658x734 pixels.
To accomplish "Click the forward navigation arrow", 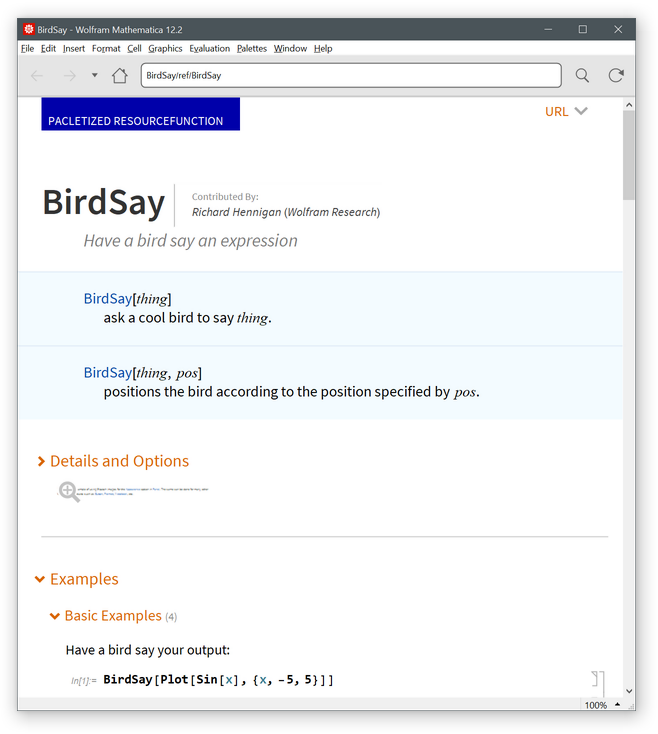I will 69,76.
